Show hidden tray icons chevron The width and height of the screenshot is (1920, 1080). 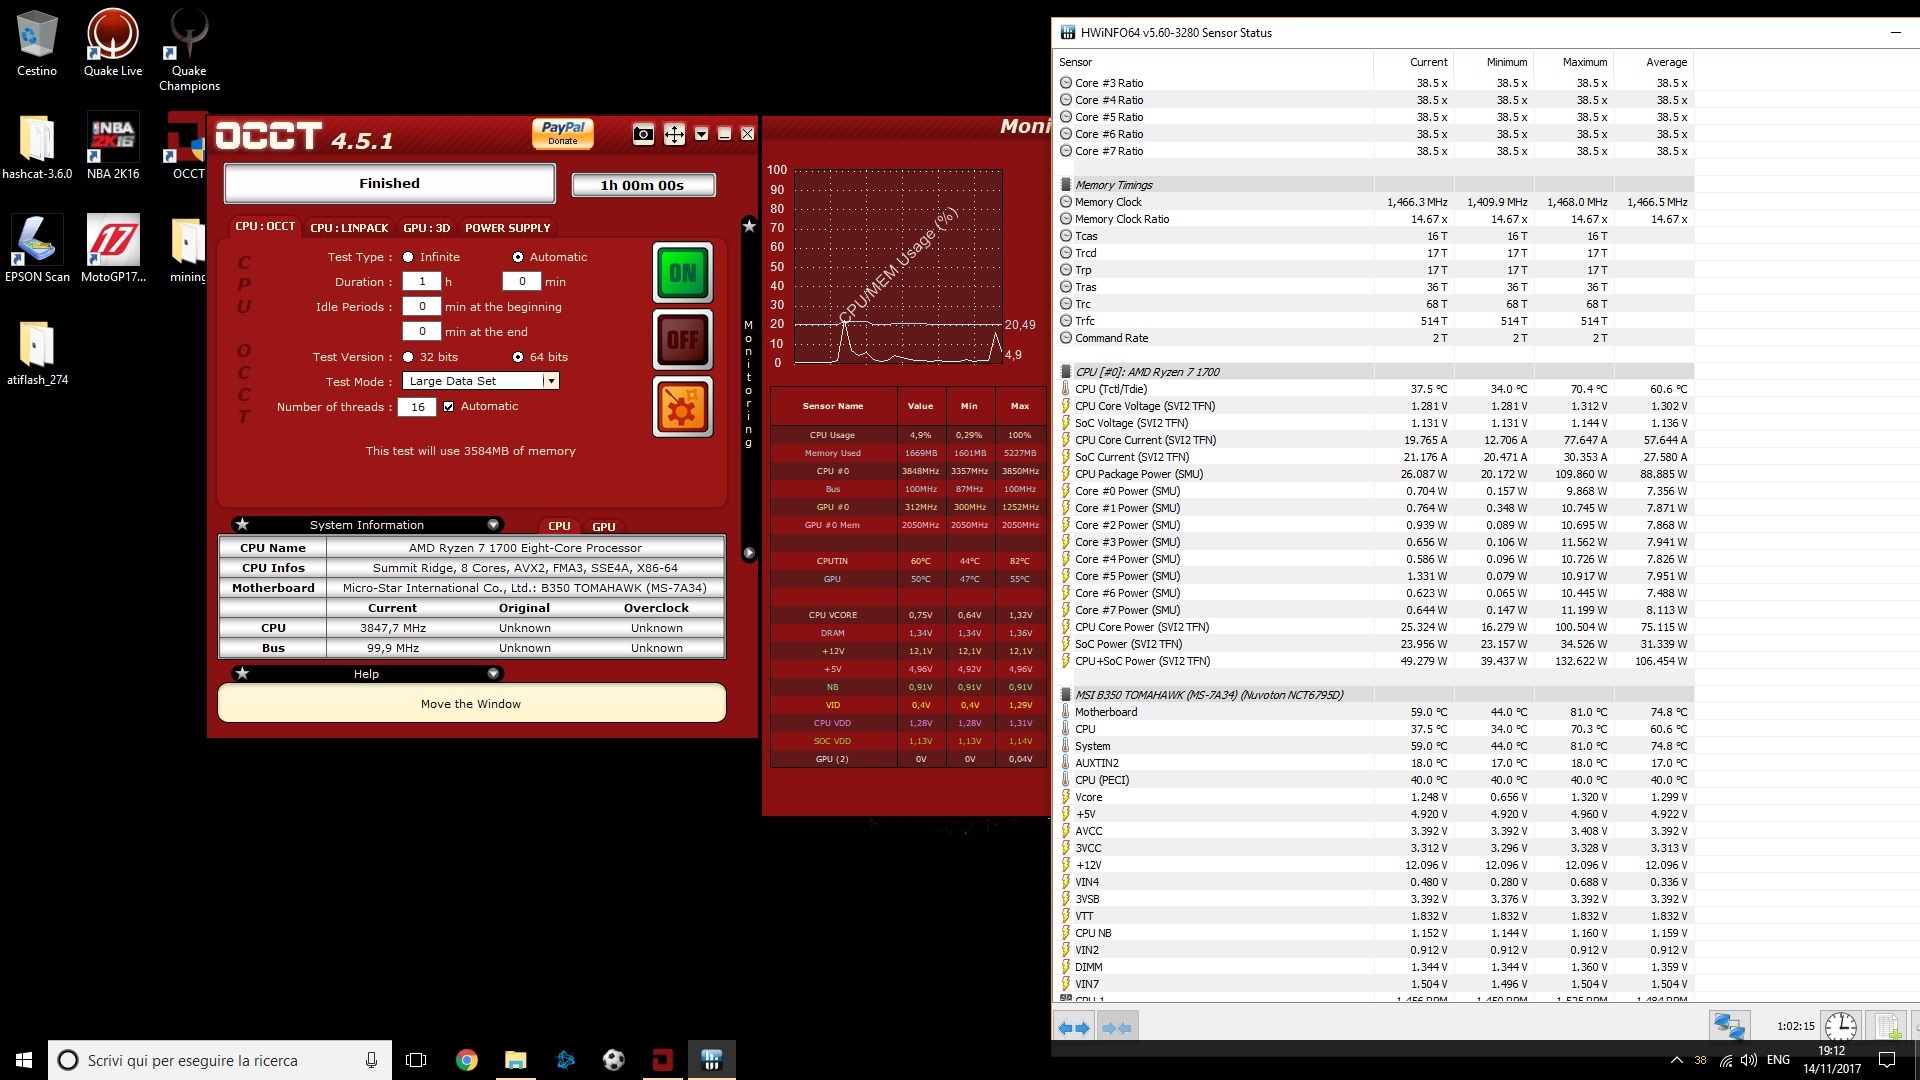[1676, 1060]
